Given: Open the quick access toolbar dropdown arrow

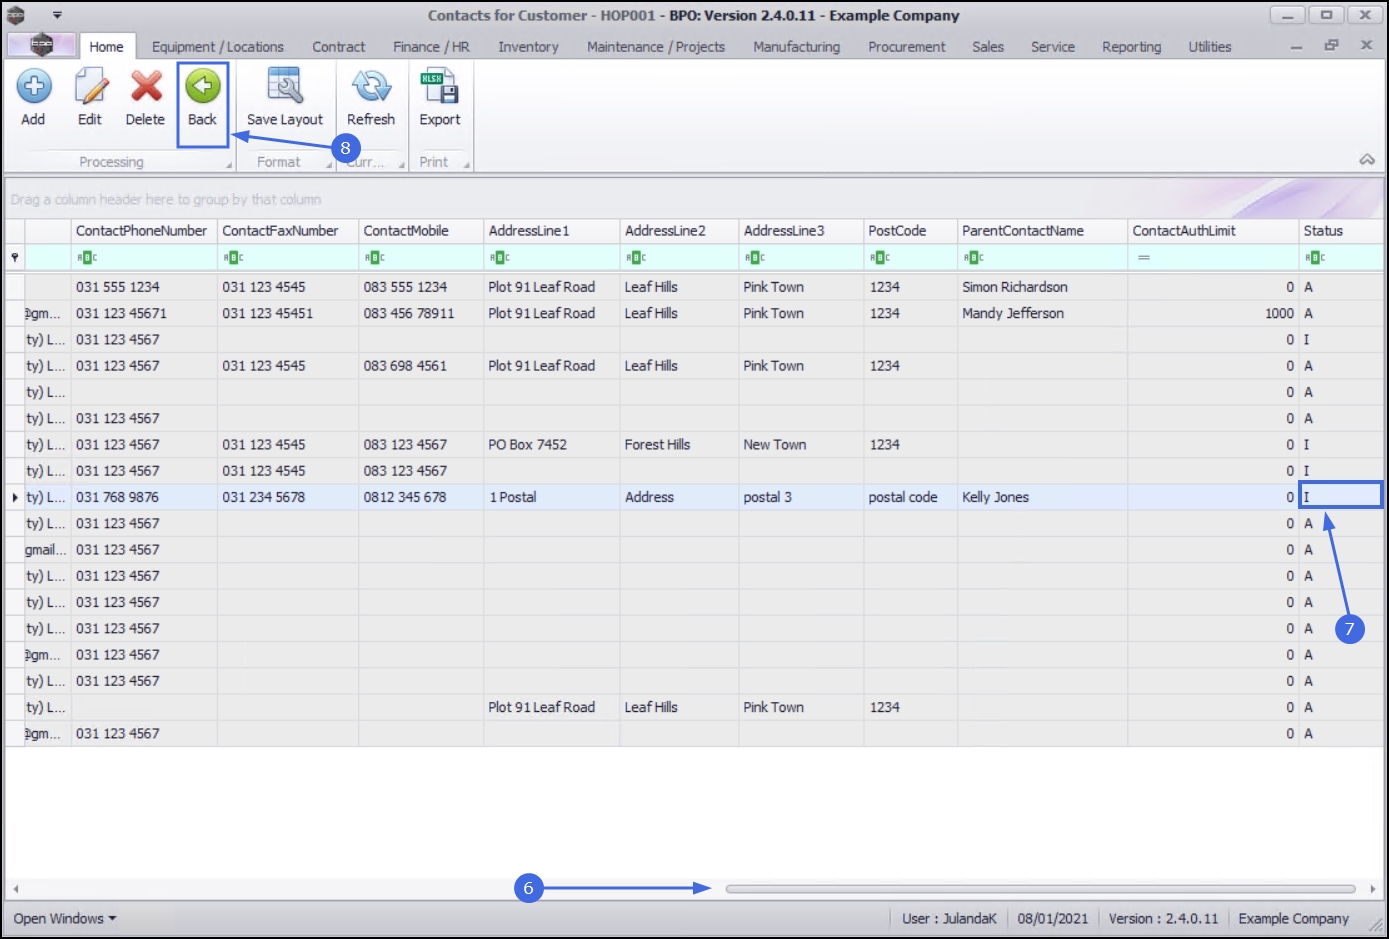Looking at the screenshot, I should pyautogui.click(x=57, y=15).
